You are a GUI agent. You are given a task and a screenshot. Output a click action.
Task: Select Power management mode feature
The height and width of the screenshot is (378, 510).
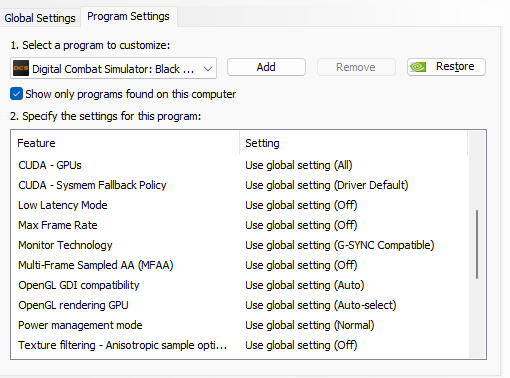[x=80, y=325]
